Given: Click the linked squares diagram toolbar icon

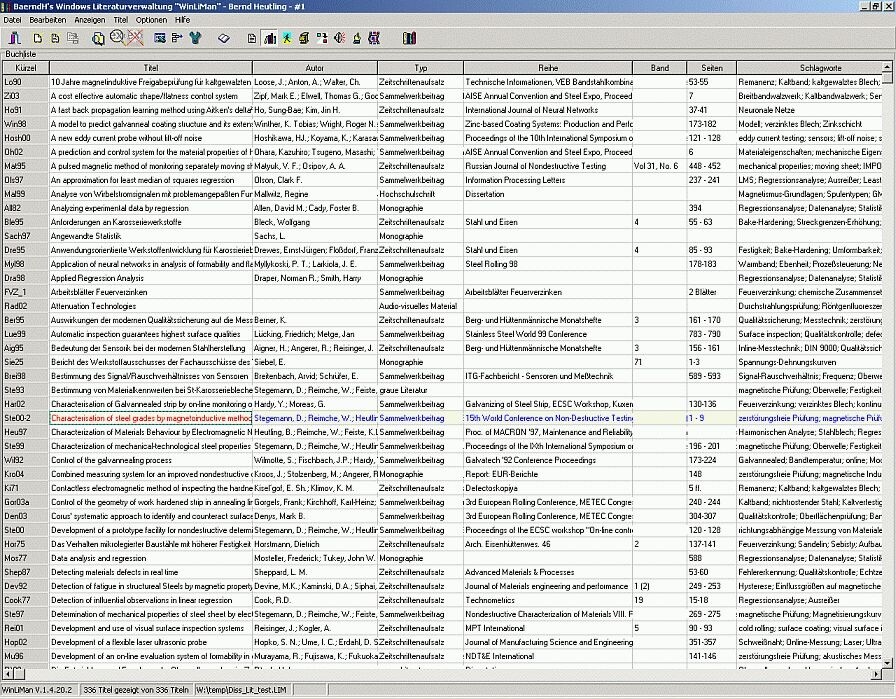Looking at the screenshot, I should (322, 38).
